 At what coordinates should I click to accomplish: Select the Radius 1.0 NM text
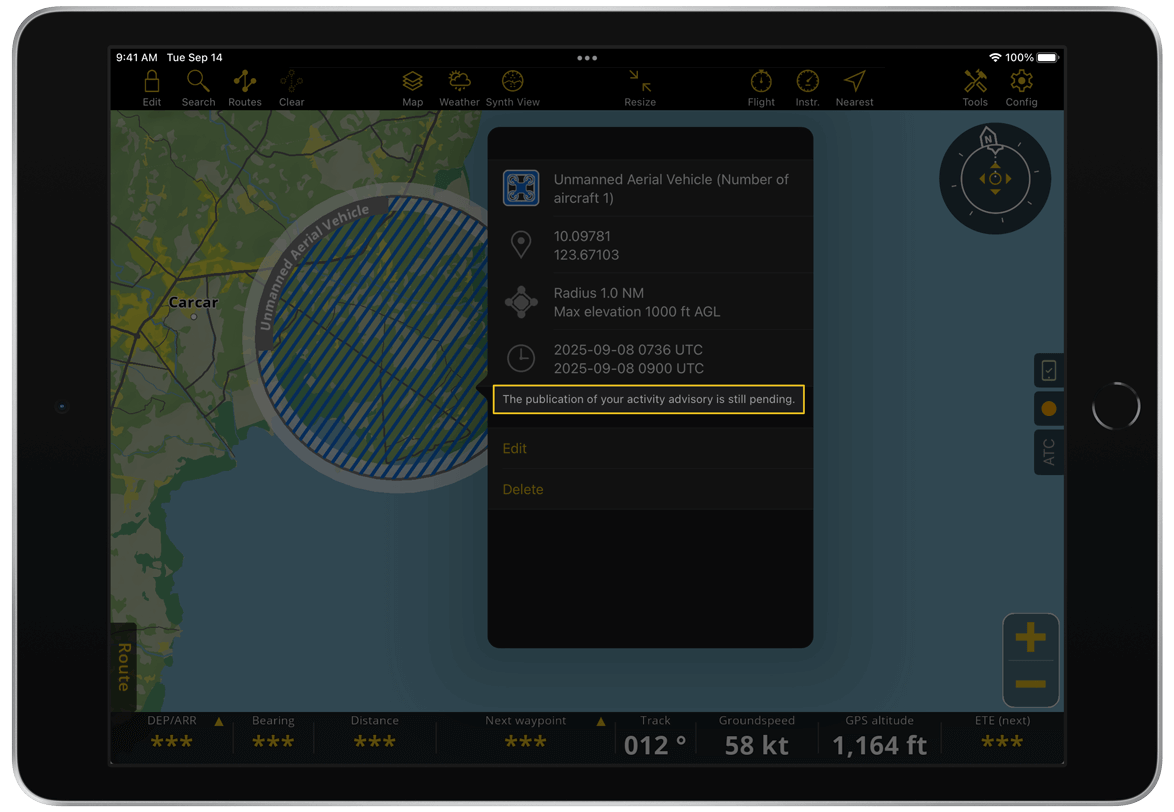coord(598,293)
